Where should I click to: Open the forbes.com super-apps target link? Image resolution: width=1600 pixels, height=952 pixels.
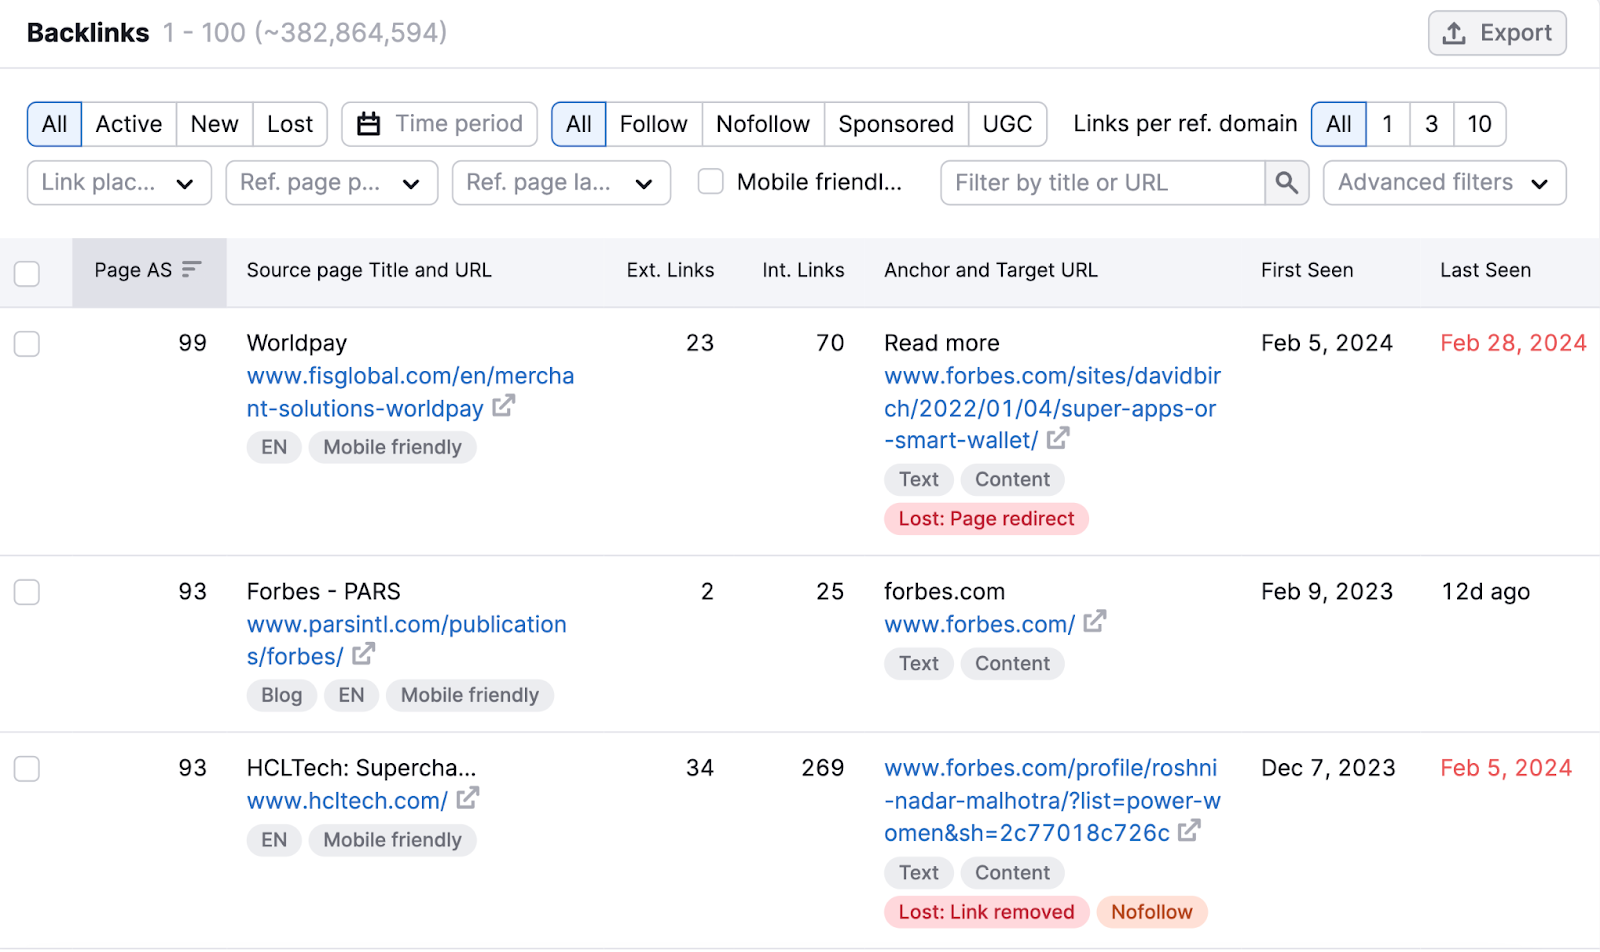point(1052,408)
